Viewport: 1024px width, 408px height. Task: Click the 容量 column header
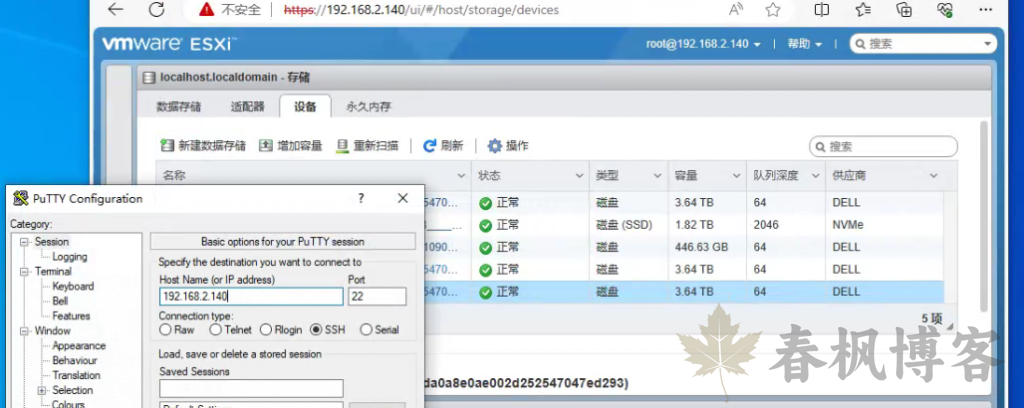pyautogui.click(x=707, y=176)
